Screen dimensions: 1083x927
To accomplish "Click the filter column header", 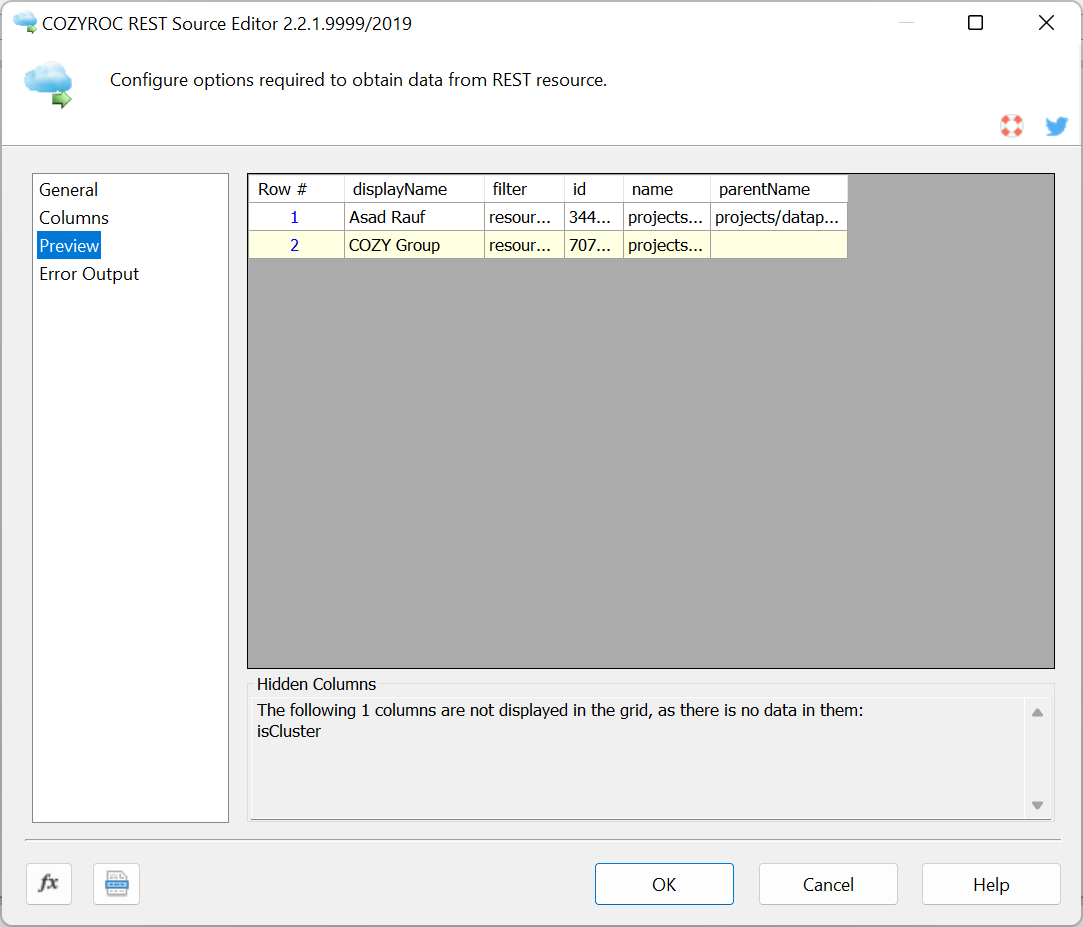I will pos(524,189).
